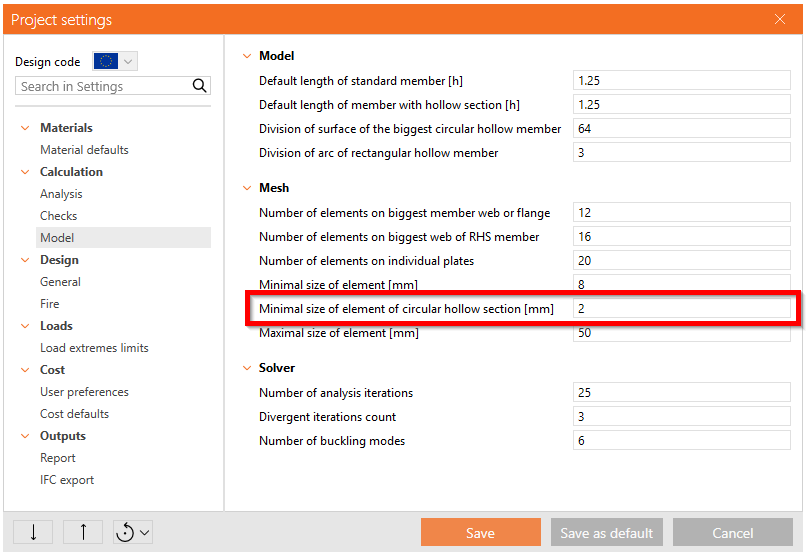Collapse the Materials tree group
The image size is (807, 557).
click(25, 128)
